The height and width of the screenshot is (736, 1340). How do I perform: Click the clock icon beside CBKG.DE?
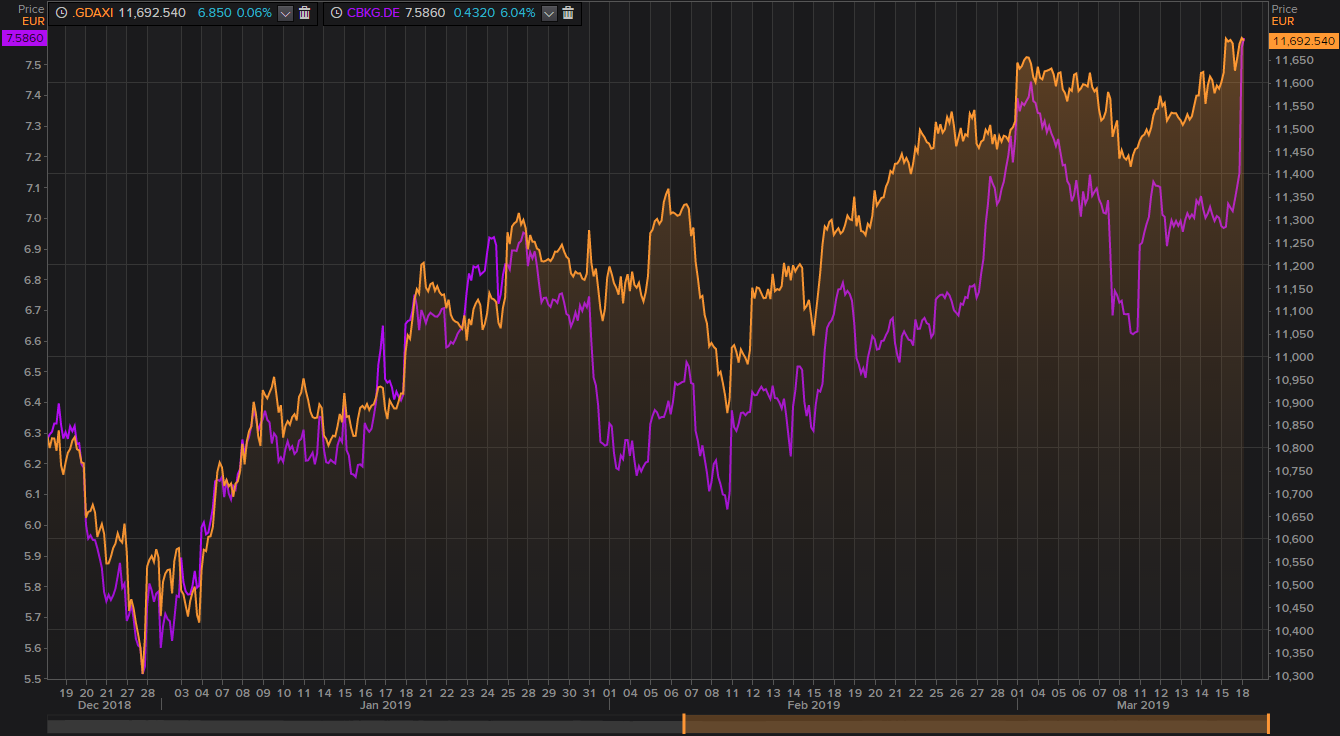[x=336, y=13]
